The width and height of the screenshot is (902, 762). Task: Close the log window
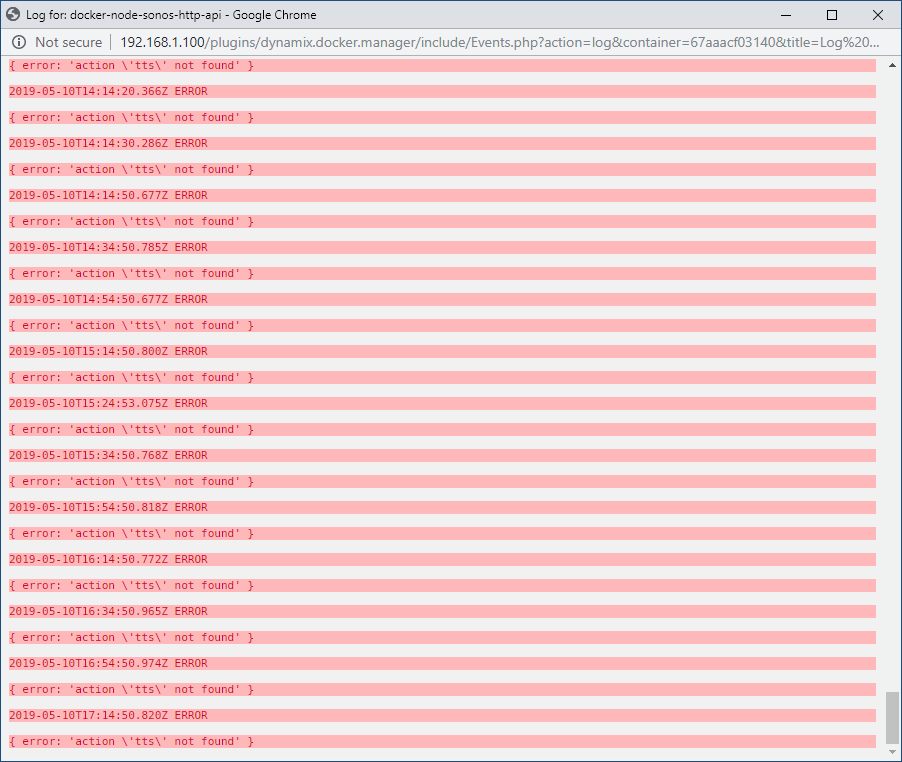click(878, 15)
